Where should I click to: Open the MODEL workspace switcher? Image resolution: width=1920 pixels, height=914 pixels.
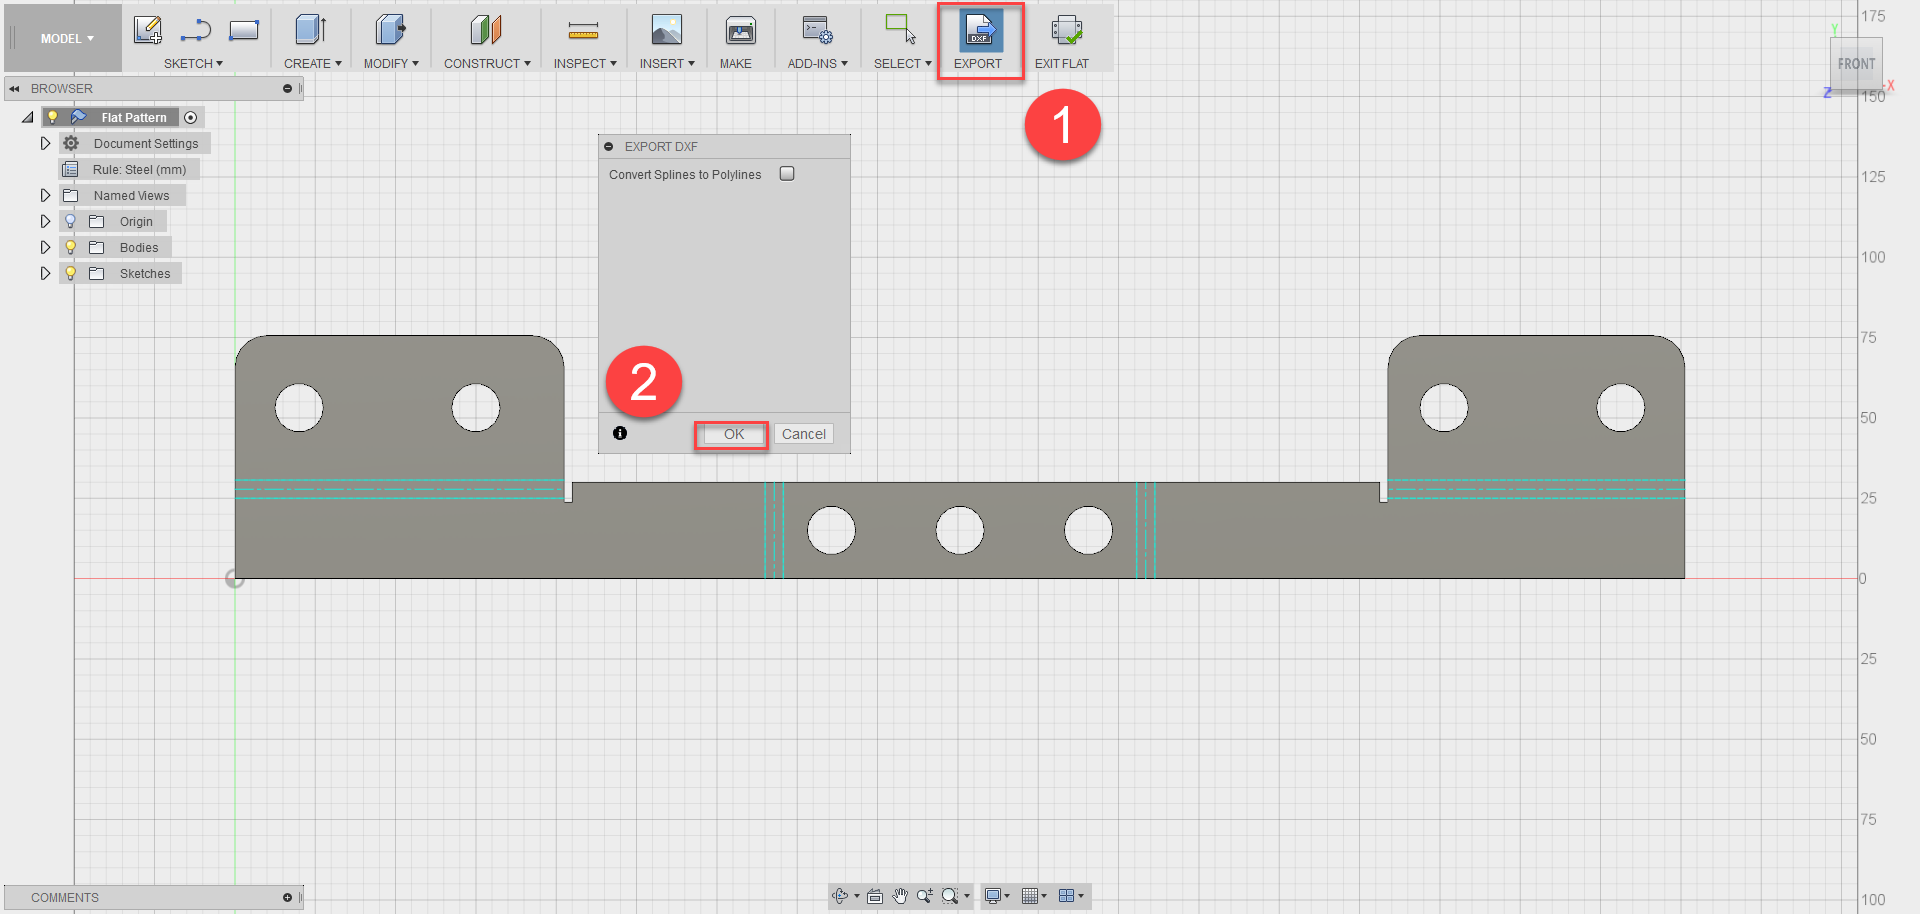coord(62,38)
